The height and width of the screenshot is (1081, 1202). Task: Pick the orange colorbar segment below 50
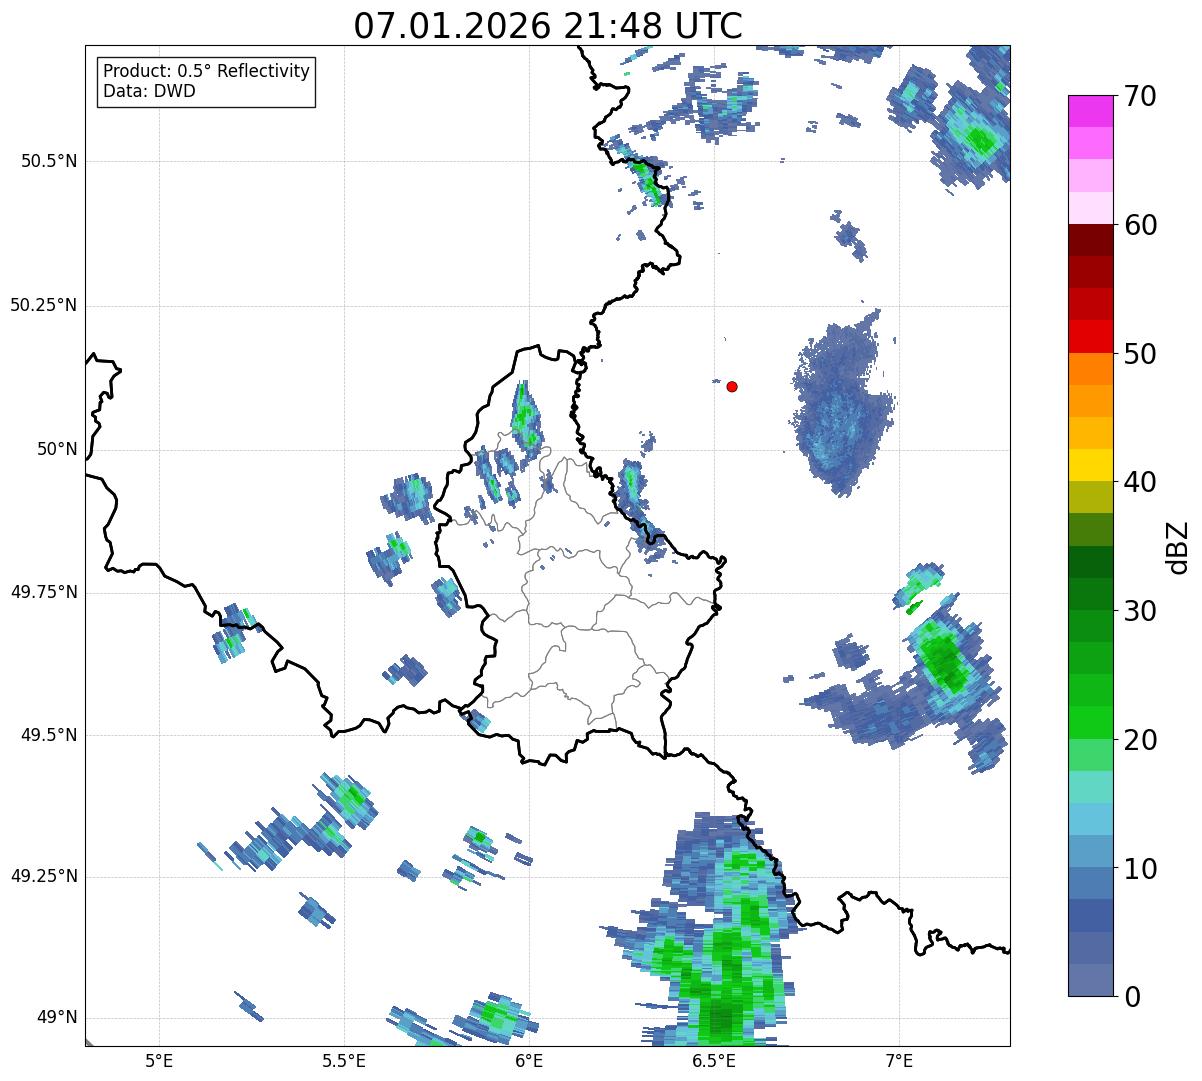pyautogui.click(x=1090, y=369)
